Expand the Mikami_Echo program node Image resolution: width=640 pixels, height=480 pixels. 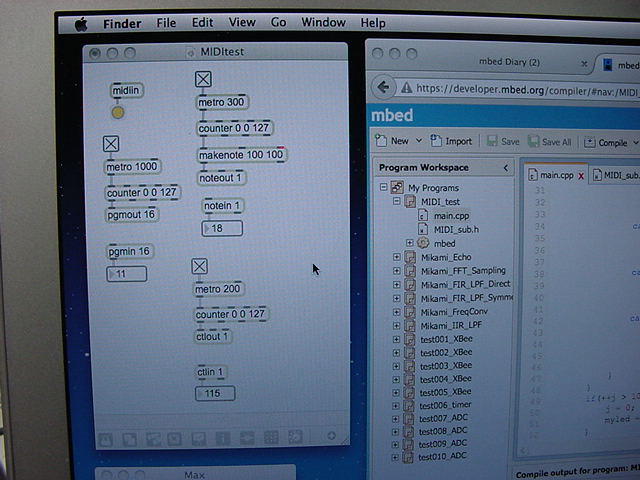[396, 257]
